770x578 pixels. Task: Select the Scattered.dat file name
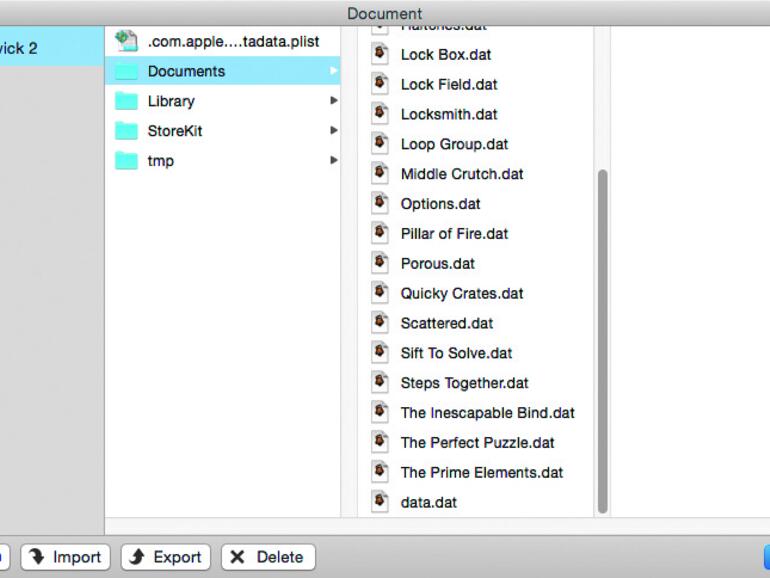[447, 323]
